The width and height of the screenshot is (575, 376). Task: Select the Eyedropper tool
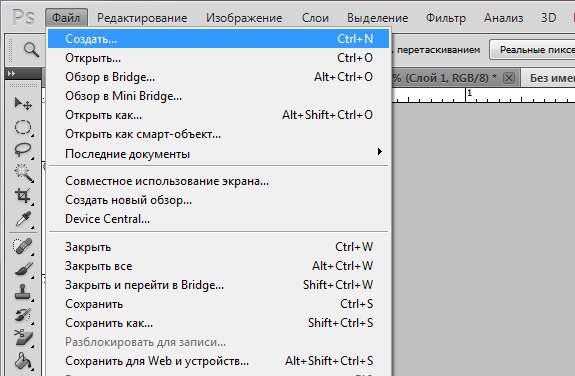[23, 219]
